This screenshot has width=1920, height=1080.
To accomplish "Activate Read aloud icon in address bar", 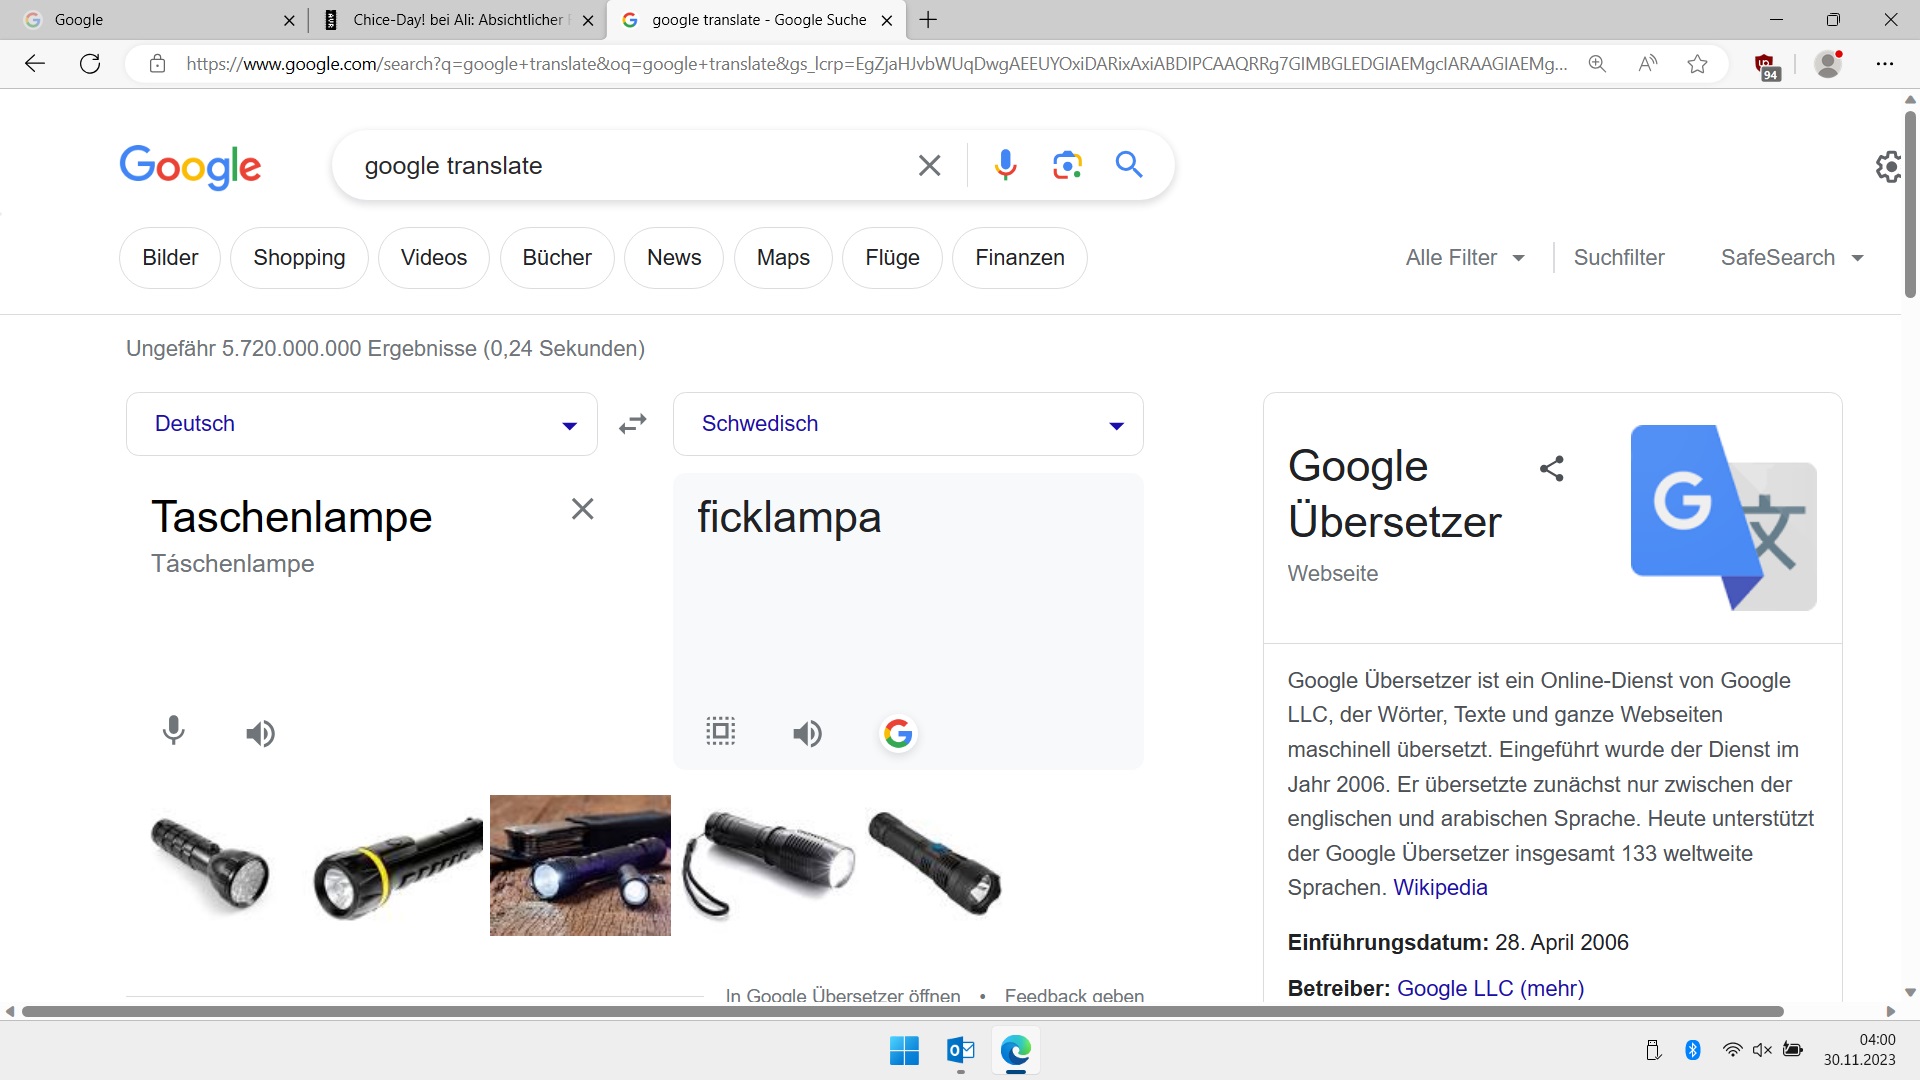I will (1647, 64).
